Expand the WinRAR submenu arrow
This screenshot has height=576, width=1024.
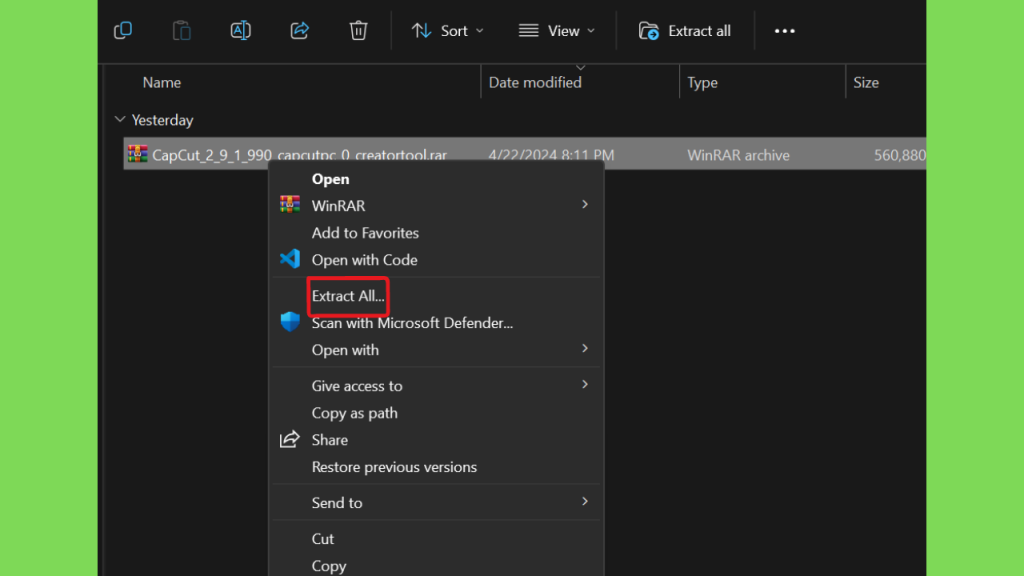(x=584, y=205)
